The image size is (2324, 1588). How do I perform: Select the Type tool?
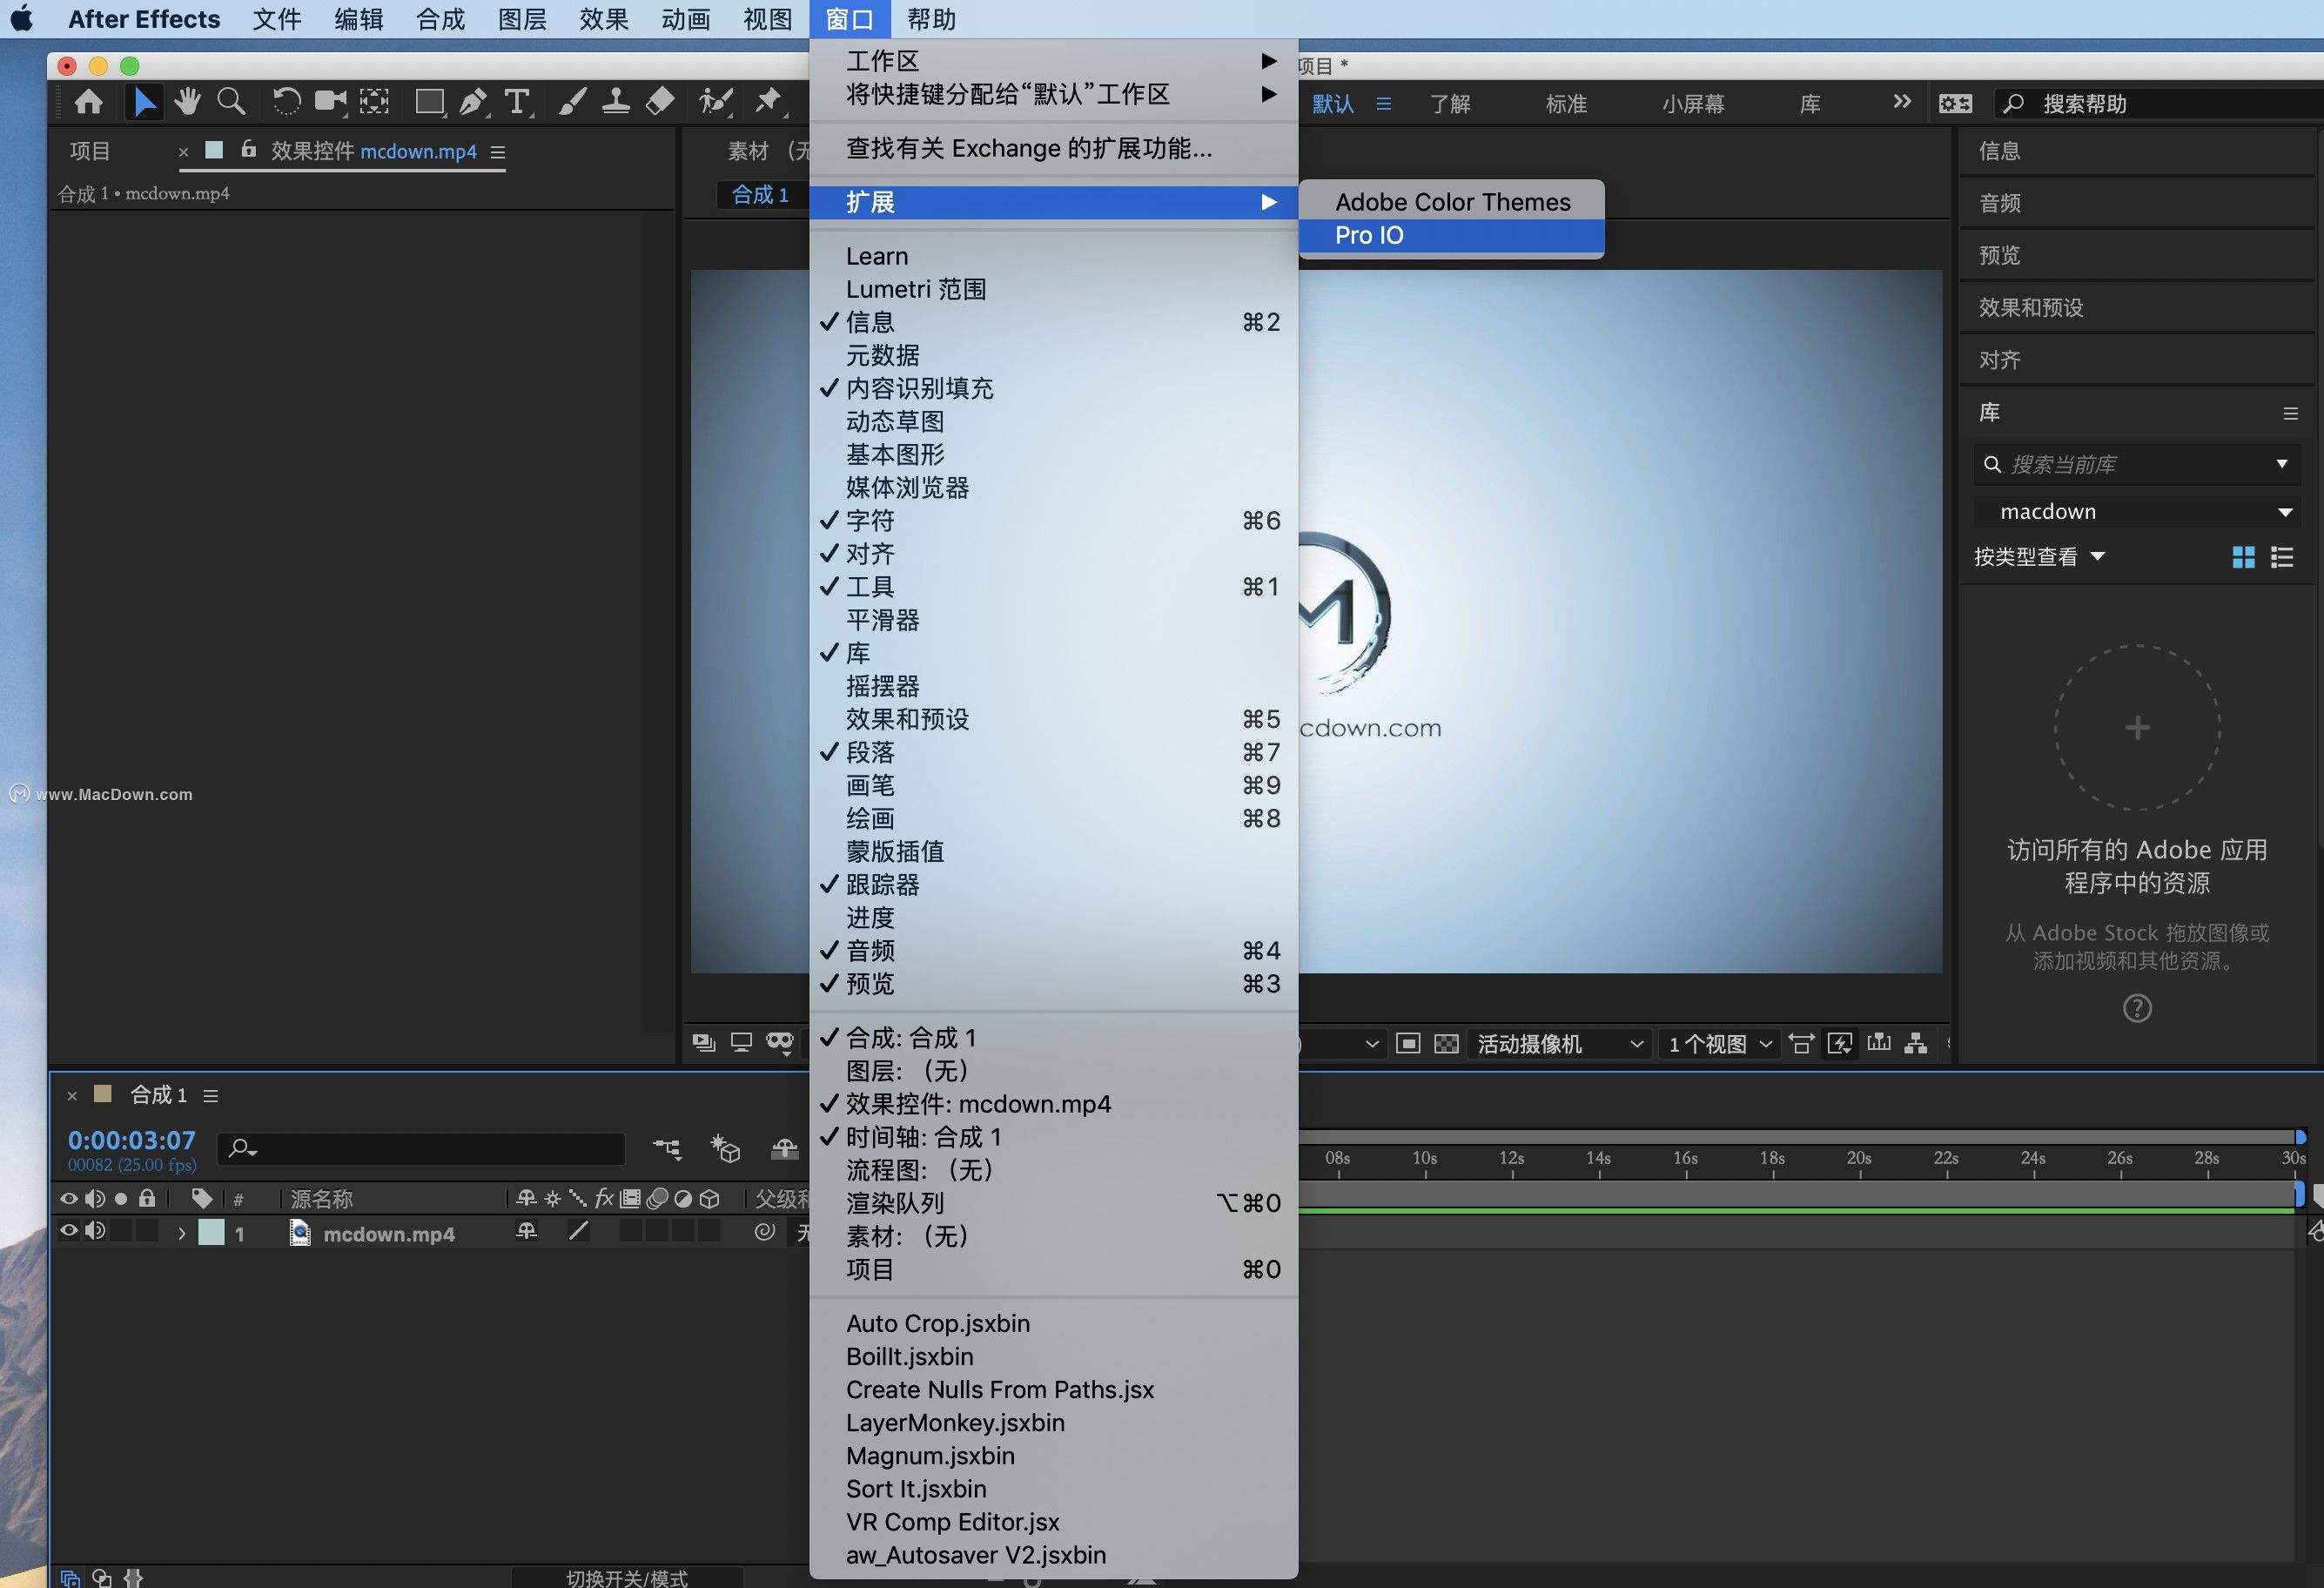(517, 101)
